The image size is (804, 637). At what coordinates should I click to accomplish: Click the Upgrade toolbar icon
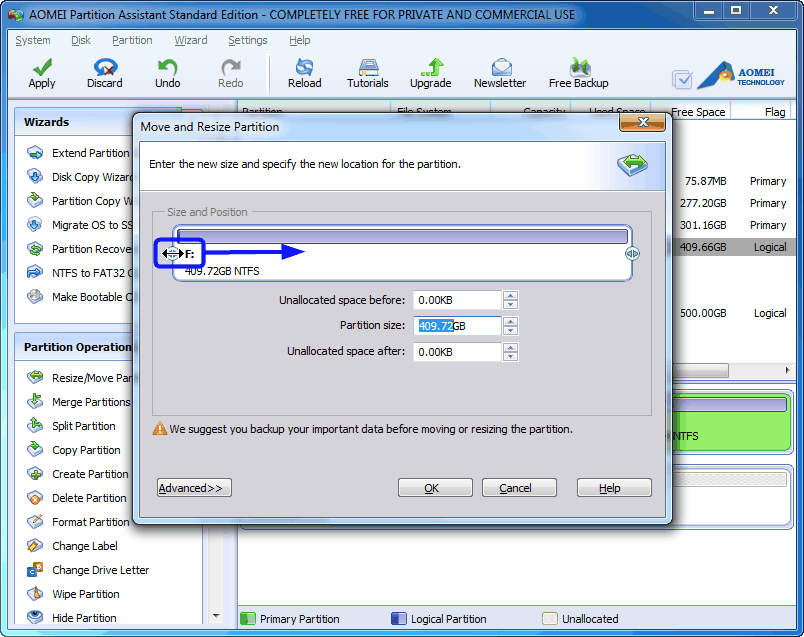(431, 67)
